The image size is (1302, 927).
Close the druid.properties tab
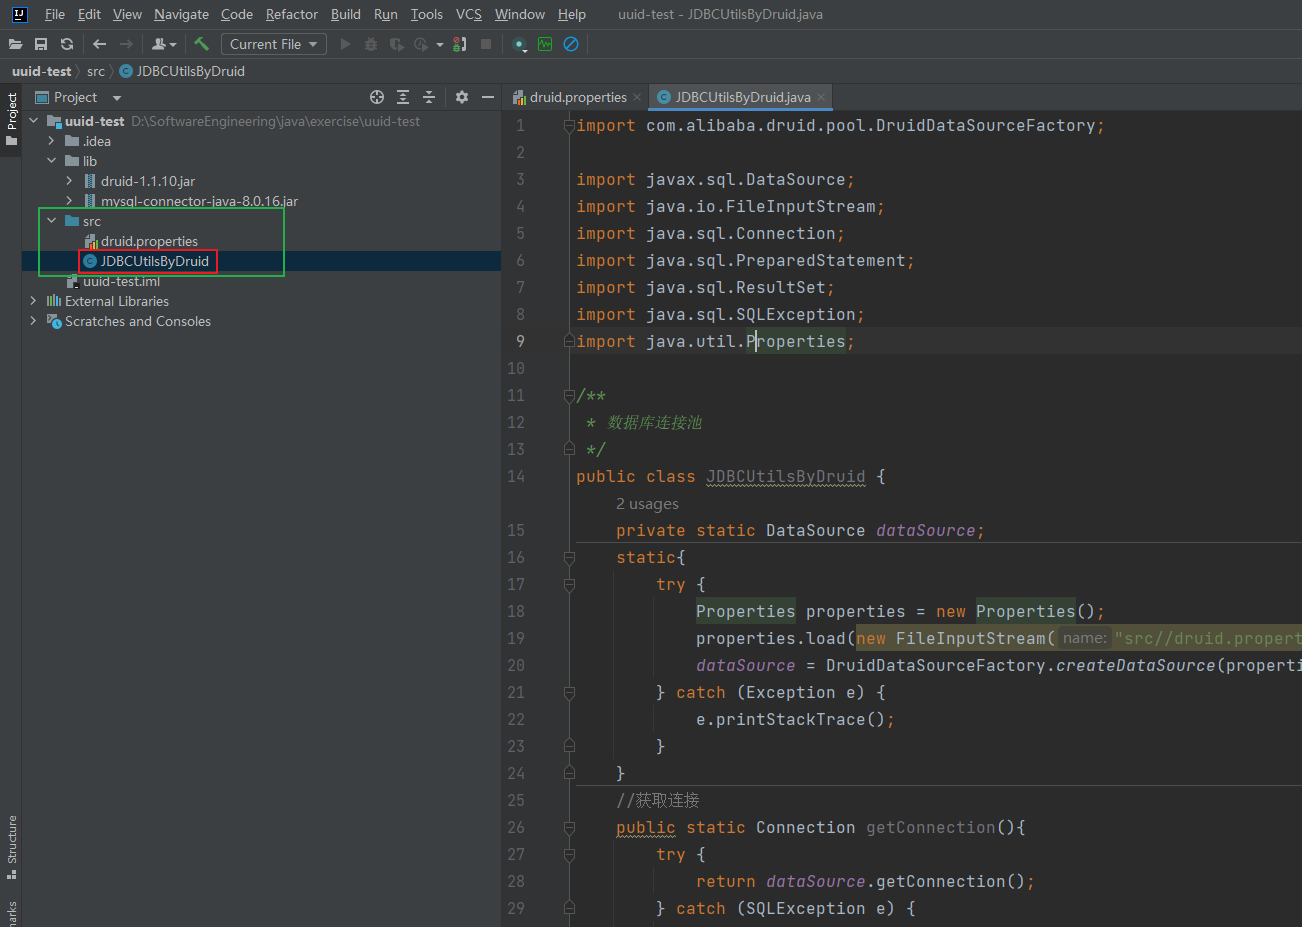coord(637,97)
